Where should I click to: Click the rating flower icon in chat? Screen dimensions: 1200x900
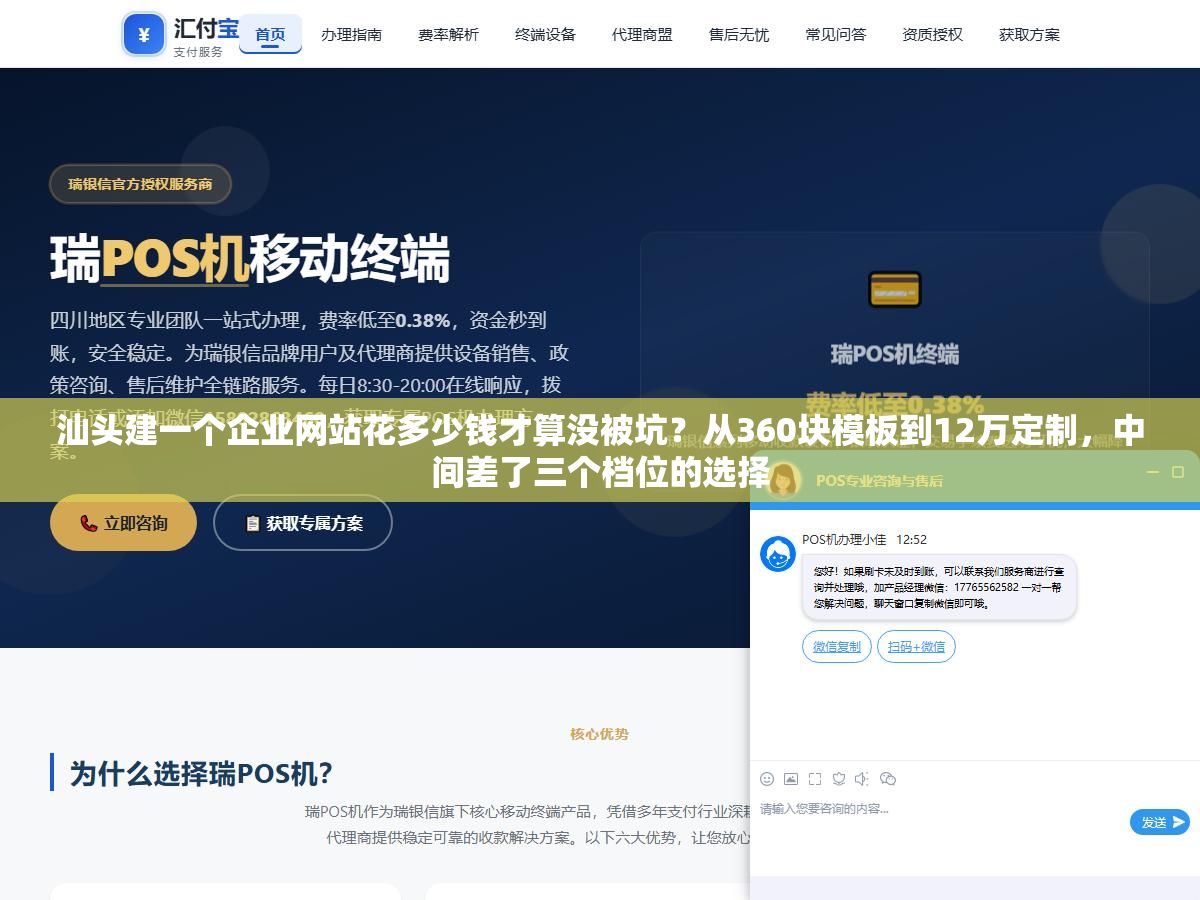click(839, 779)
